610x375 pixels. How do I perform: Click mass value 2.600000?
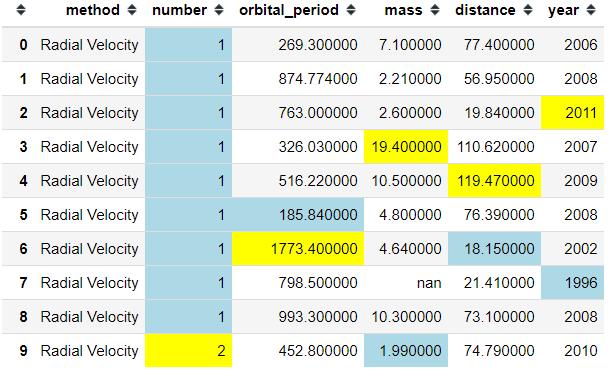pos(410,113)
